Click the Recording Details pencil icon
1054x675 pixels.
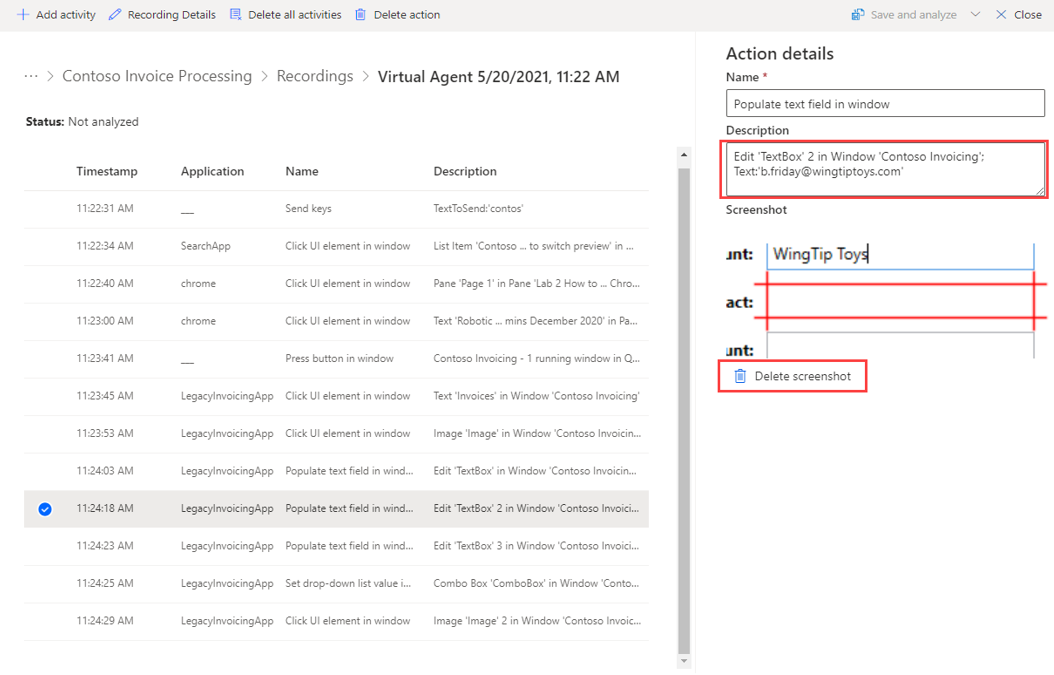pyautogui.click(x=113, y=14)
